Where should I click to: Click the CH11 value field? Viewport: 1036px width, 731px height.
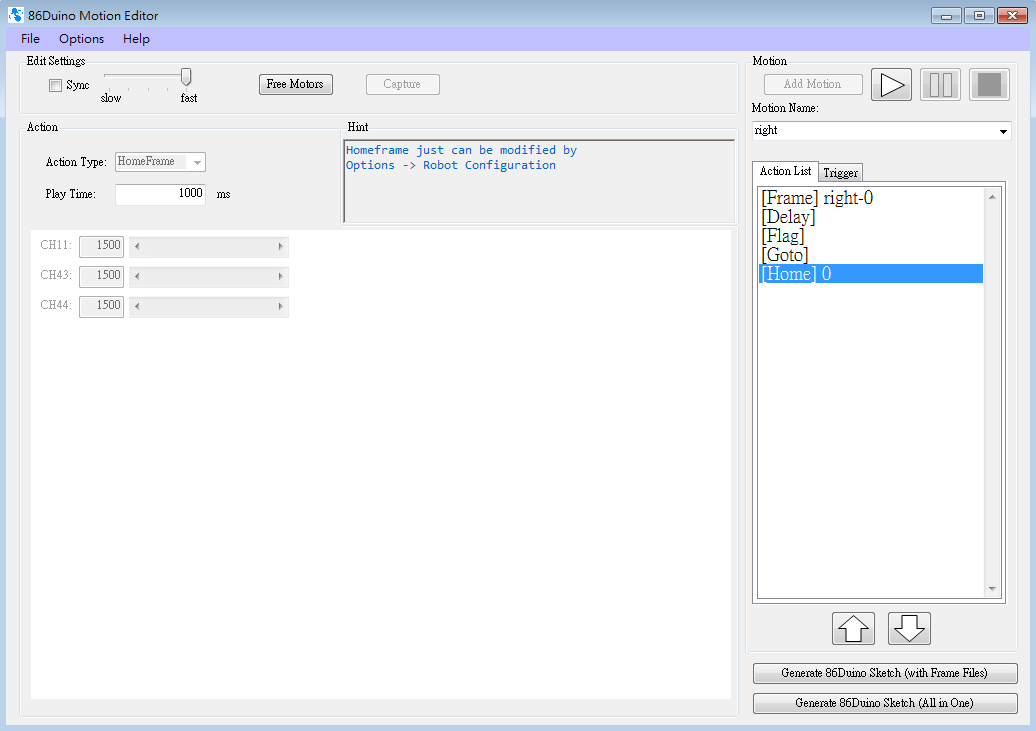(102, 247)
